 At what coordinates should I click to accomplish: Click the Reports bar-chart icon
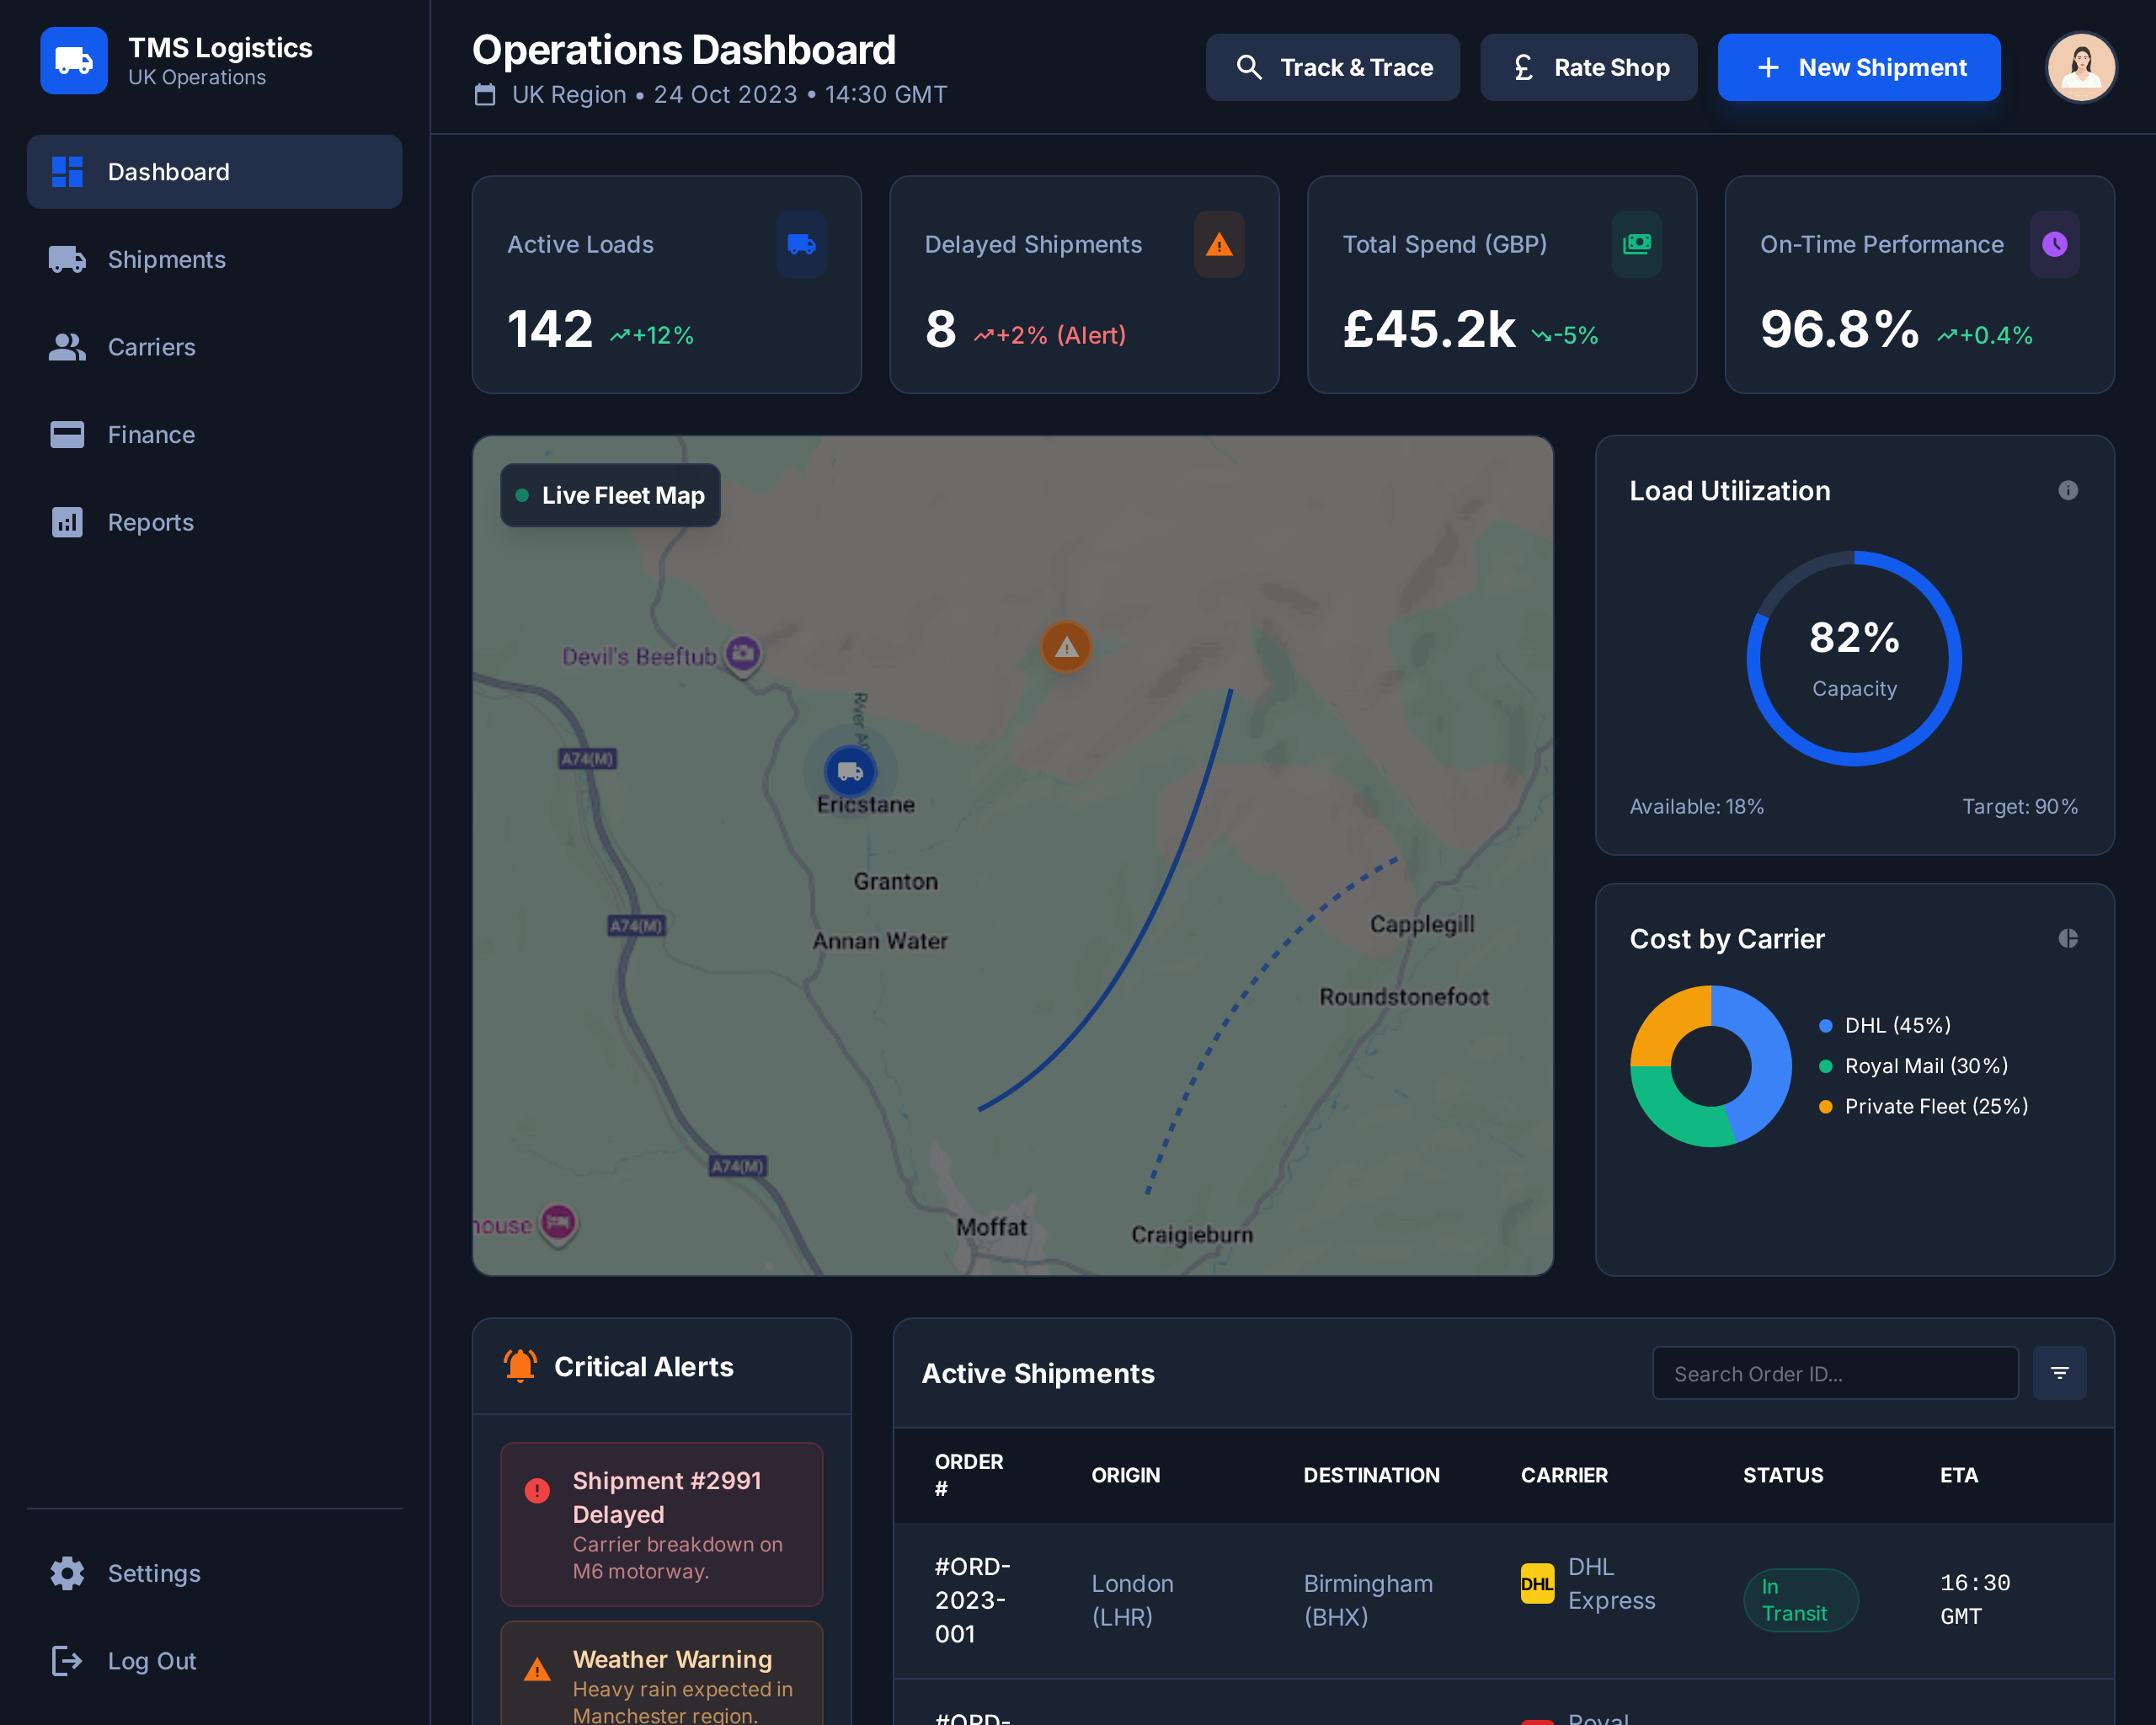tap(66, 521)
